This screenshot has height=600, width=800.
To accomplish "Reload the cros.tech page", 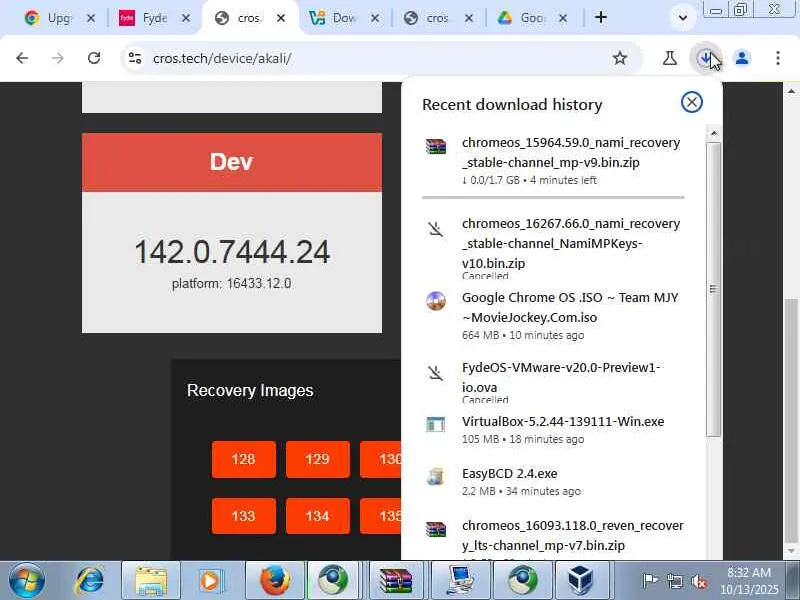I will tap(94, 58).
